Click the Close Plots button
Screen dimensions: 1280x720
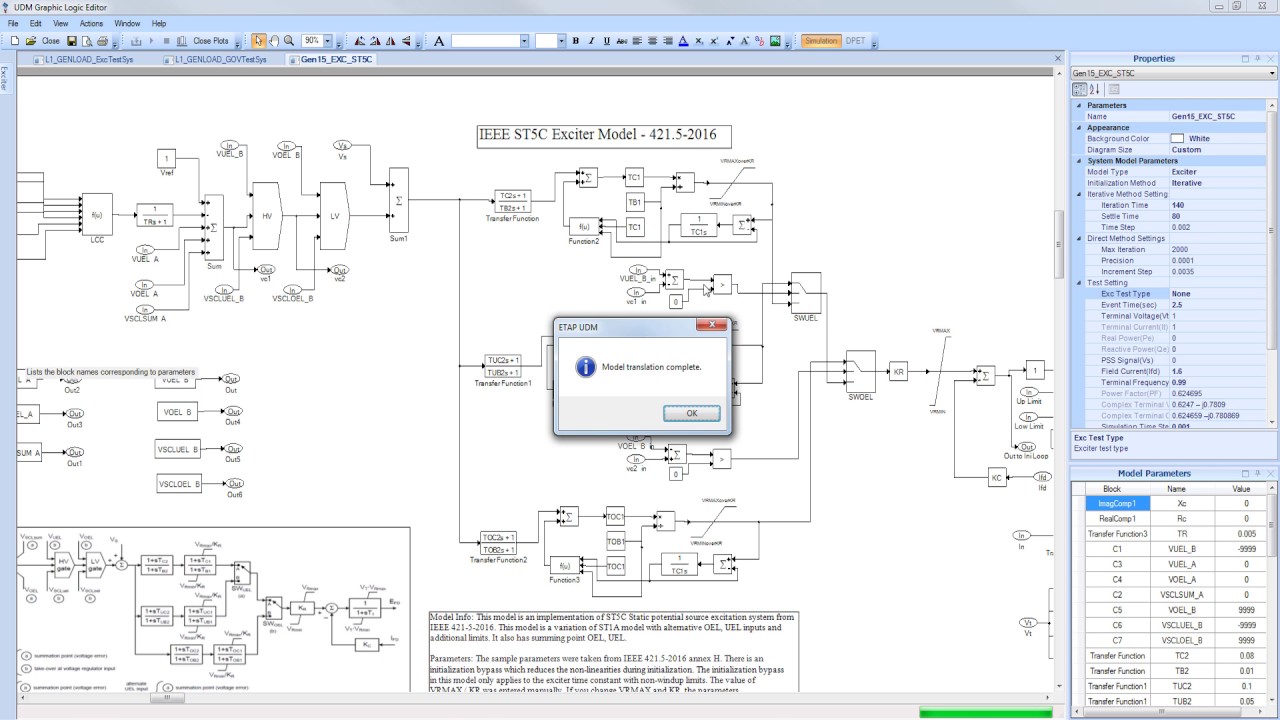(211, 41)
